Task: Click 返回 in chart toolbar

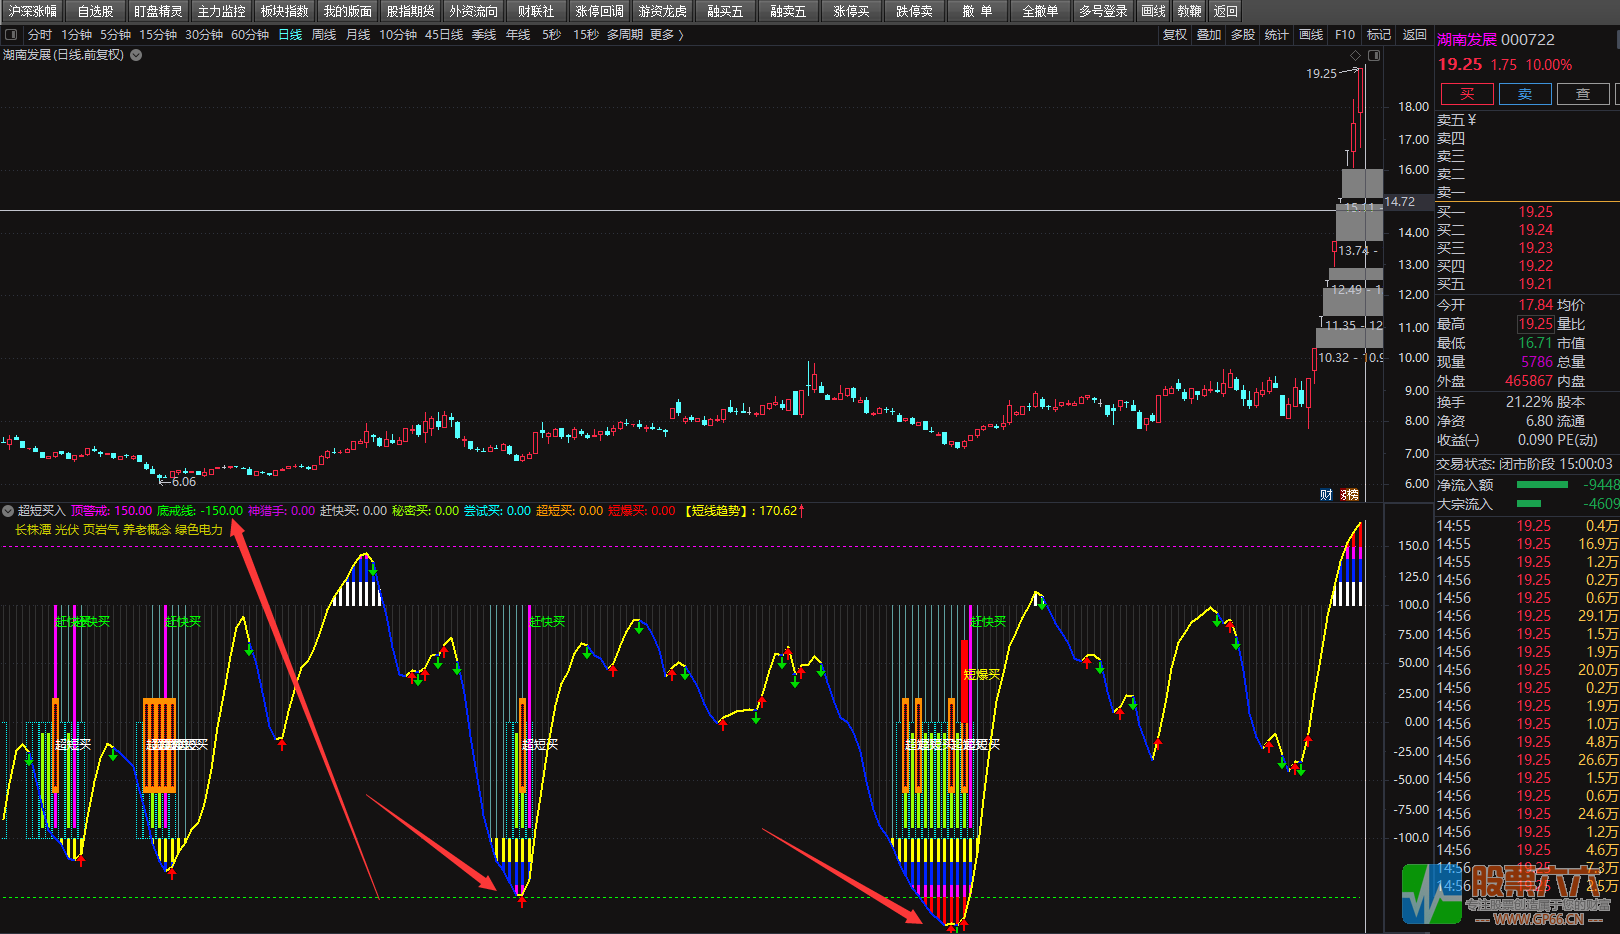Action: coord(1414,35)
